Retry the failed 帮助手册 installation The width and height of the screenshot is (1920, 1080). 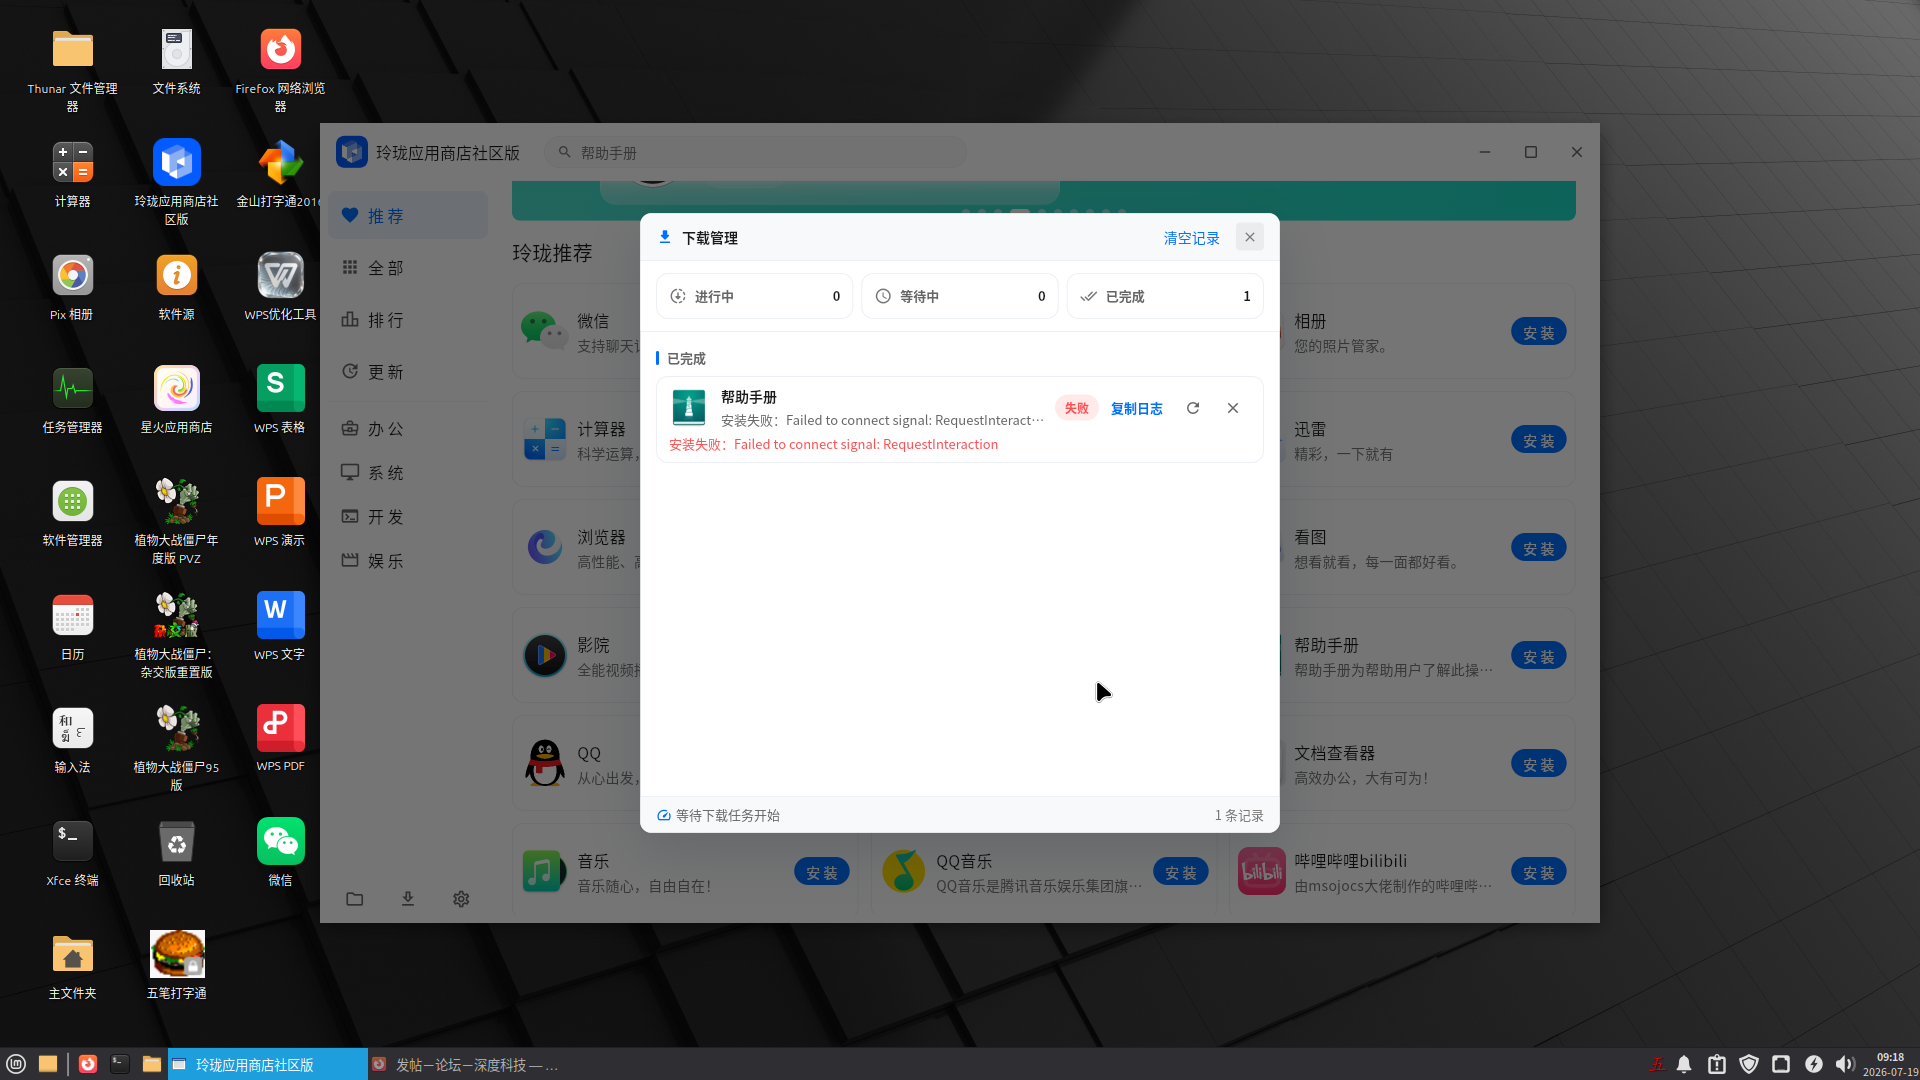point(1193,408)
